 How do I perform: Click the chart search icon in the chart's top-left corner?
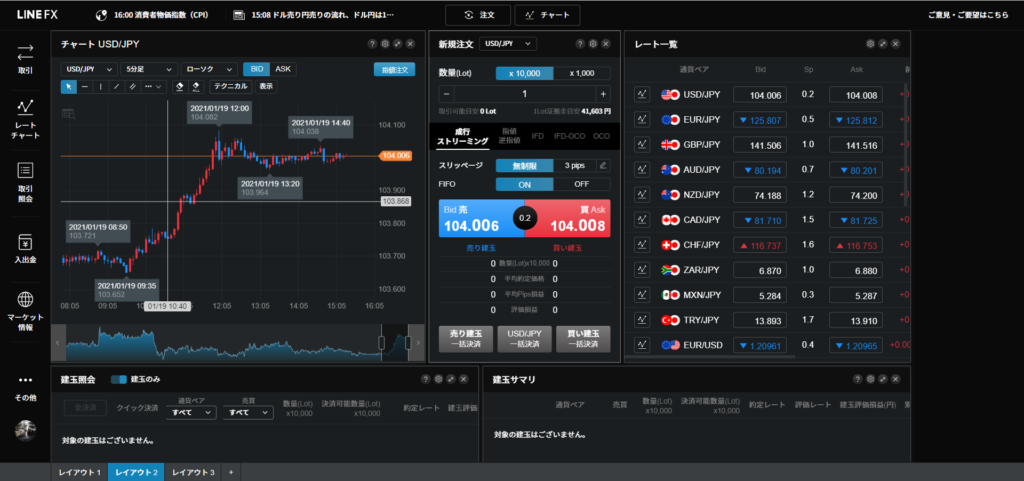69,114
